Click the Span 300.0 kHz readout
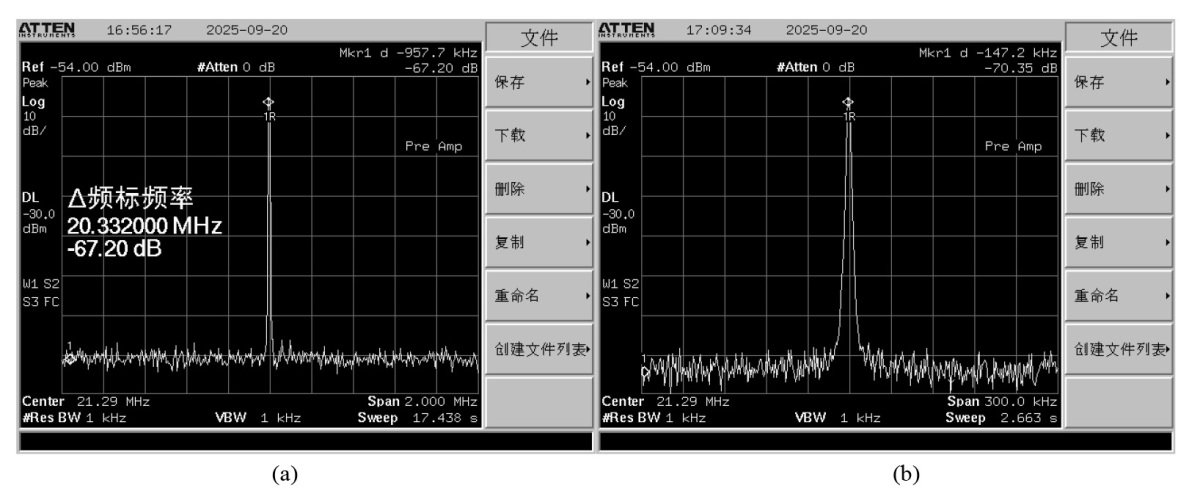 click(x=1004, y=400)
